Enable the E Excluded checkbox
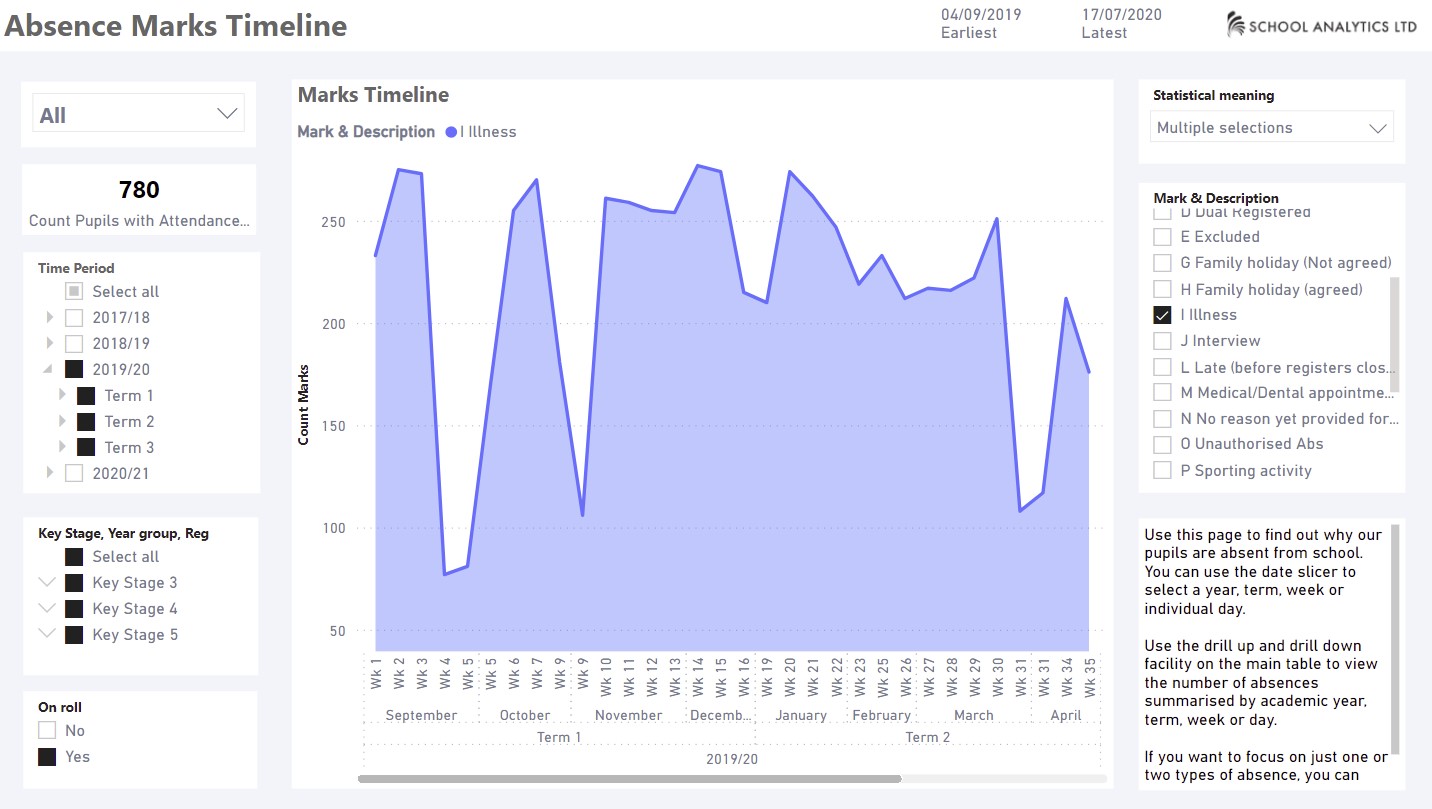 tap(1162, 237)
